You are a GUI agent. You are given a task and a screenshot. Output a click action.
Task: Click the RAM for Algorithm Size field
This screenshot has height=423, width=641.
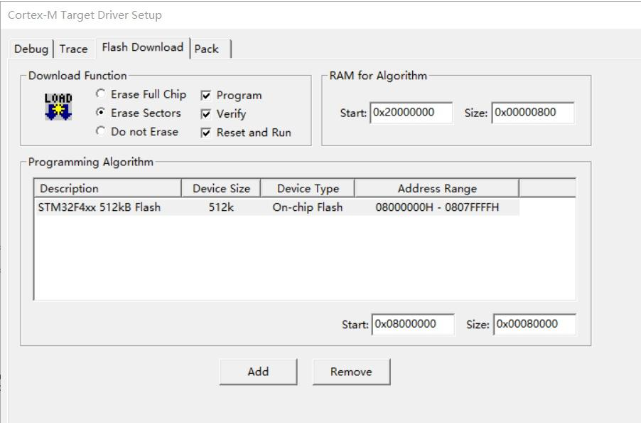(x=533, y=113)
